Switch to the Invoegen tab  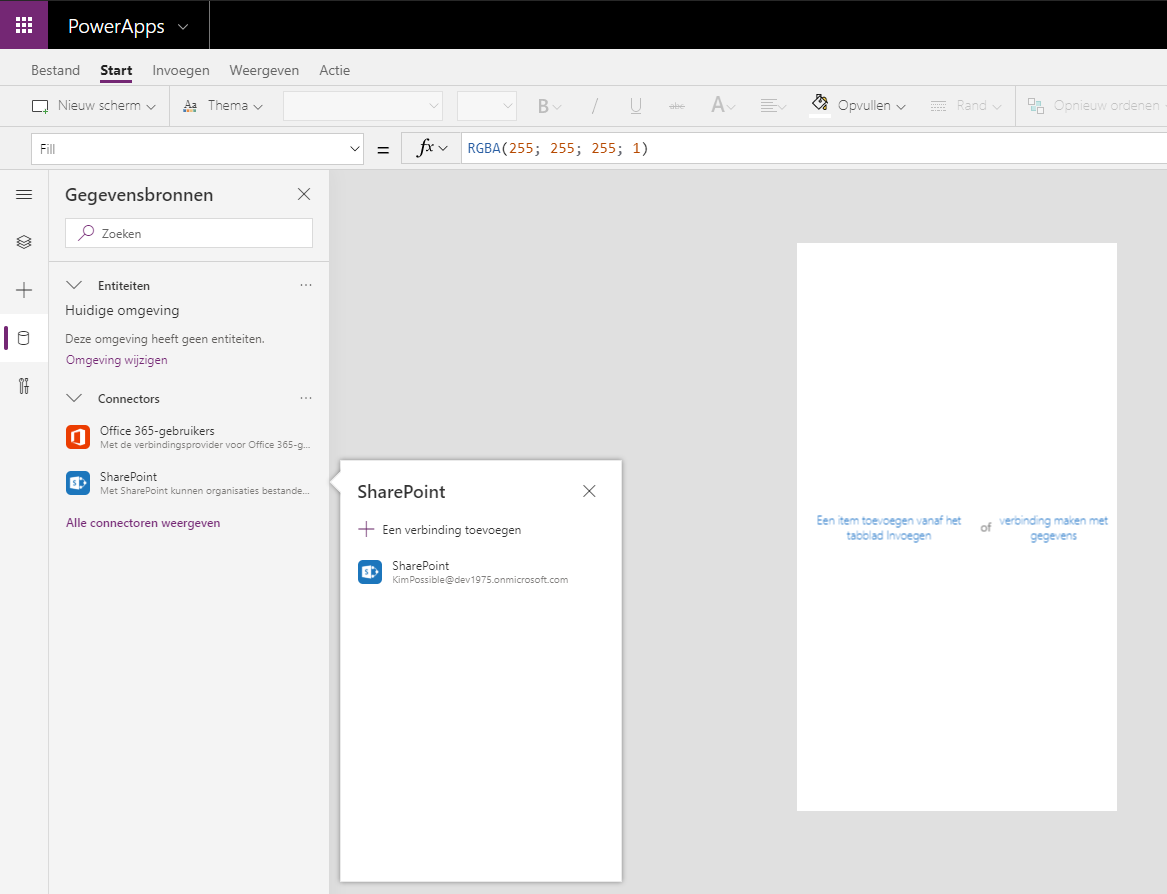(x=181, y=70)
